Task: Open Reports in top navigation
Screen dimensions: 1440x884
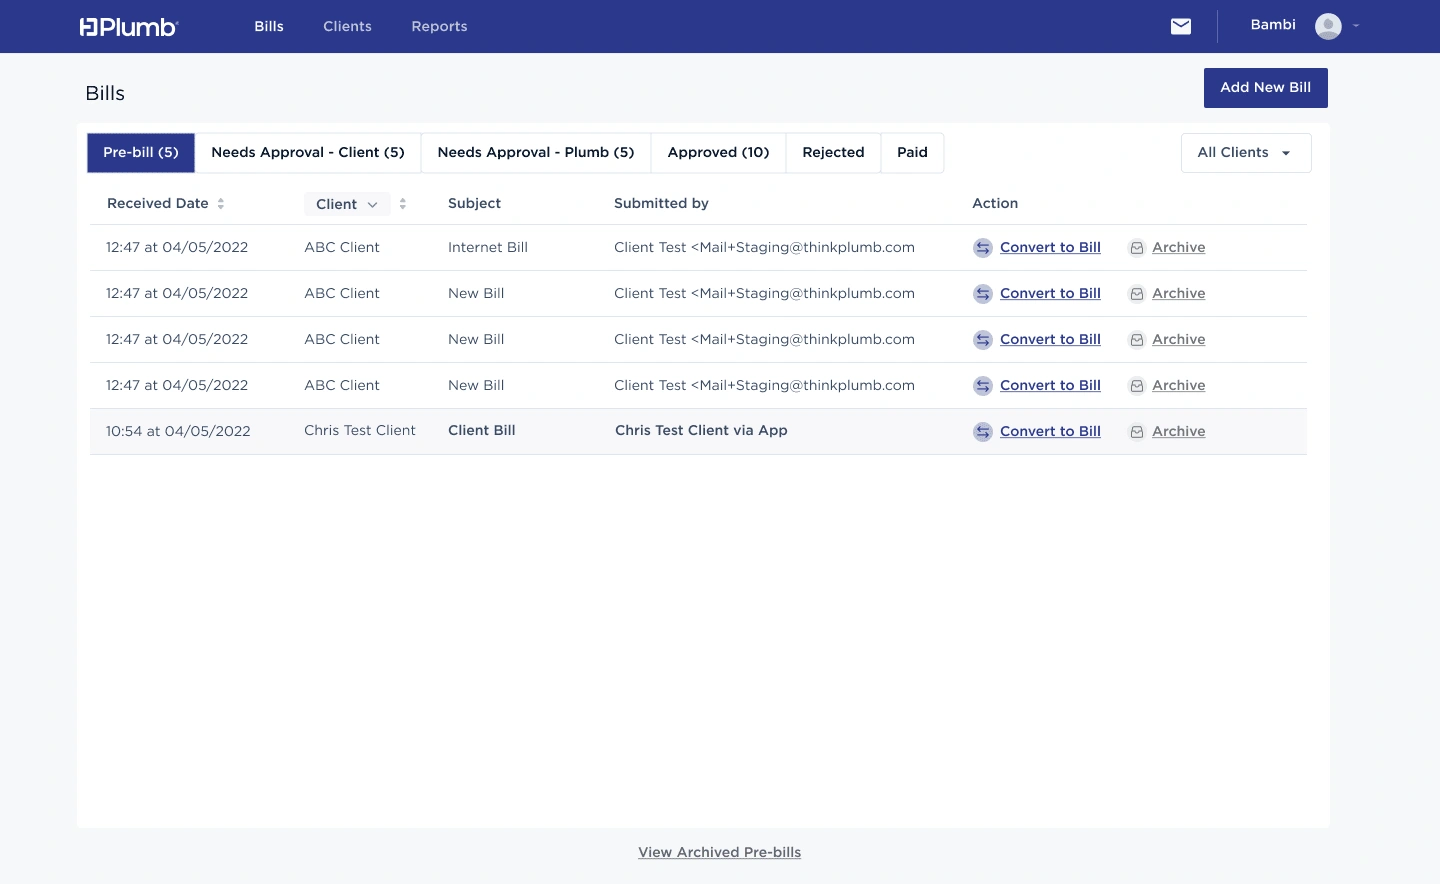Action: click(439, 26)
